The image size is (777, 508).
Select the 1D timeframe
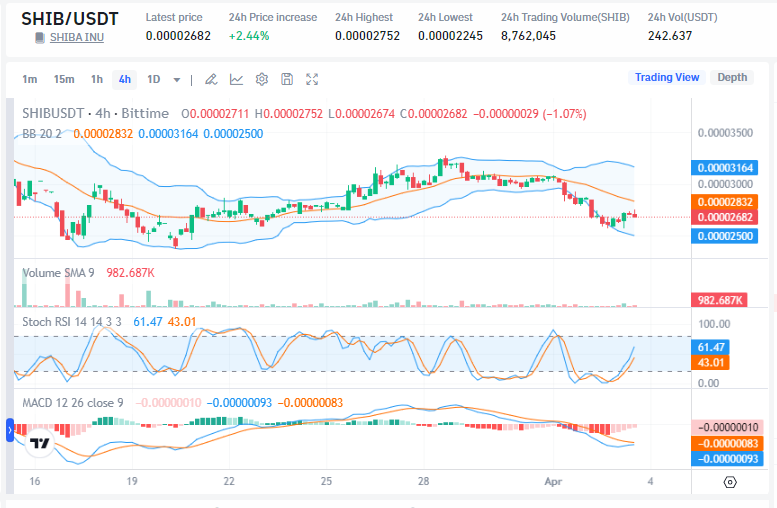pos(154,79)
